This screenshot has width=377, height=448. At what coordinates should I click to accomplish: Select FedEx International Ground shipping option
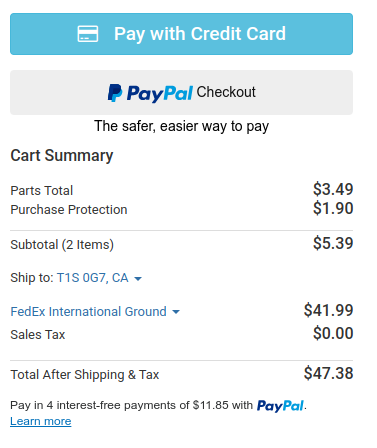(88, 312)
